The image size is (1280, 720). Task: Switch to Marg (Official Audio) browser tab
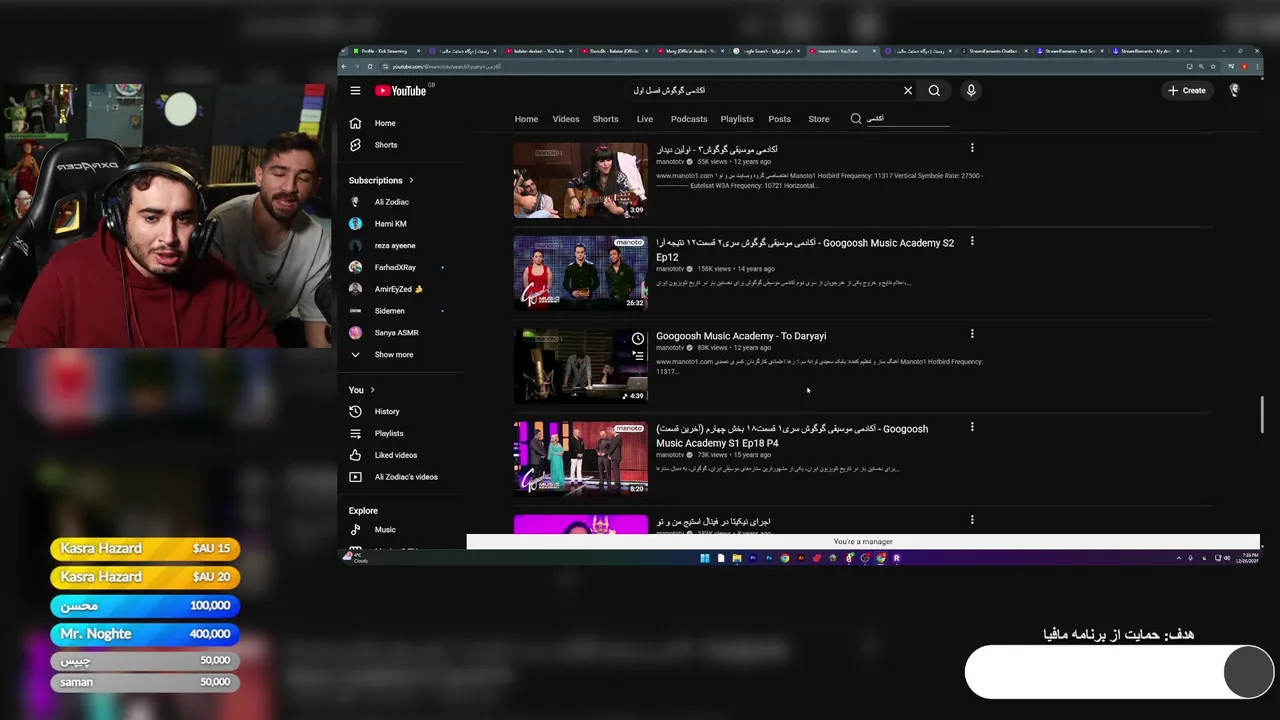(690, 51)
